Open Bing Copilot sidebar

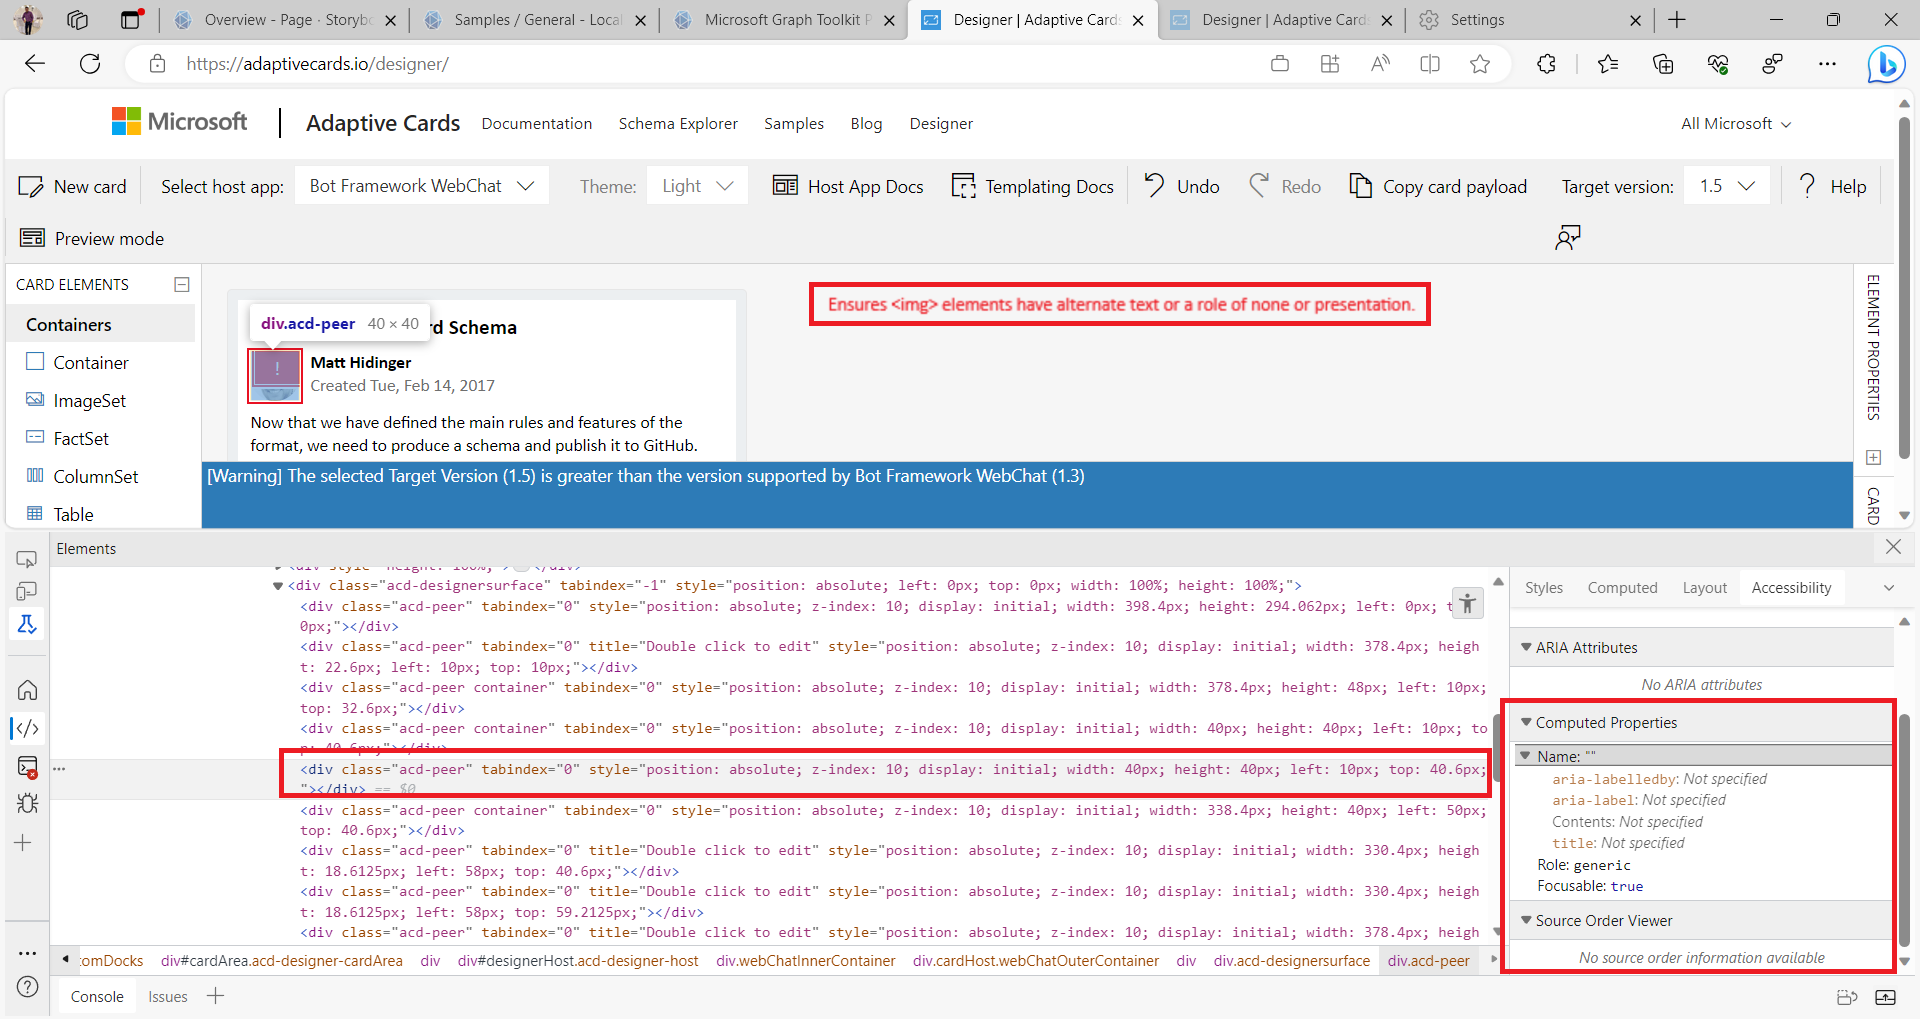click(x=1886, y=64)
